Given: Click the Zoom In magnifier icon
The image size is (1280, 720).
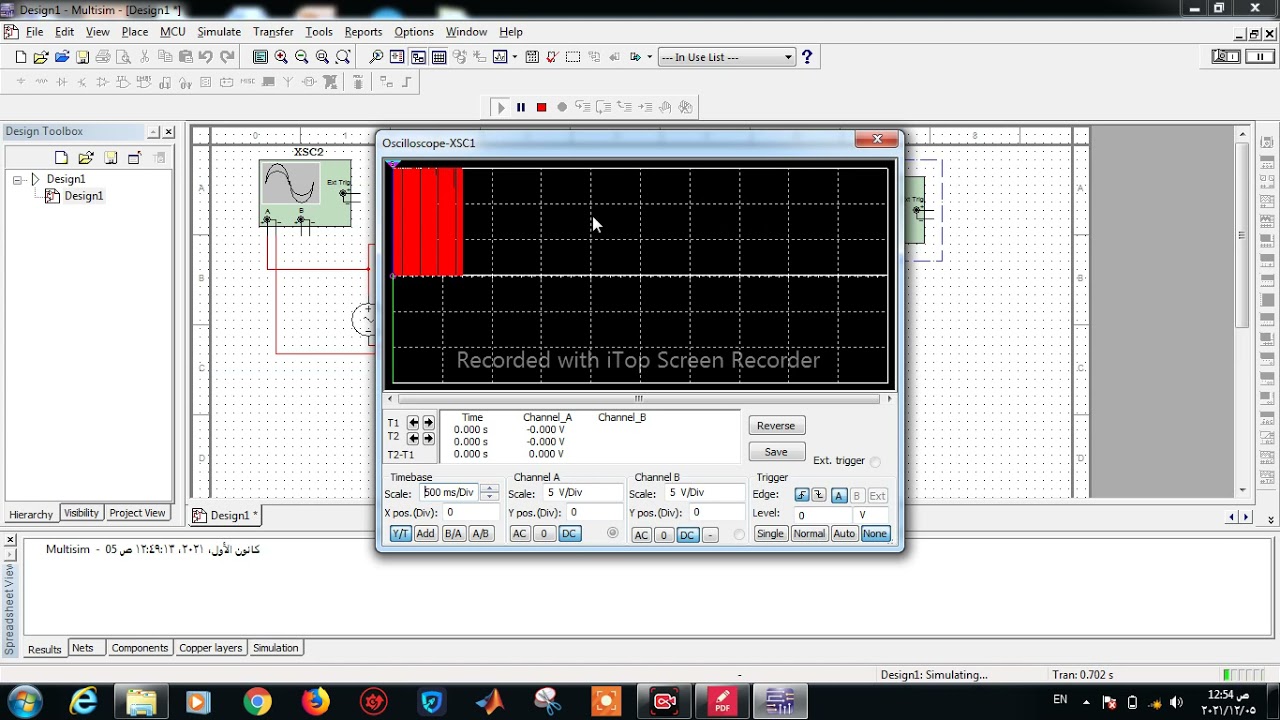Looking at the screenshot, I should [281, 57].
